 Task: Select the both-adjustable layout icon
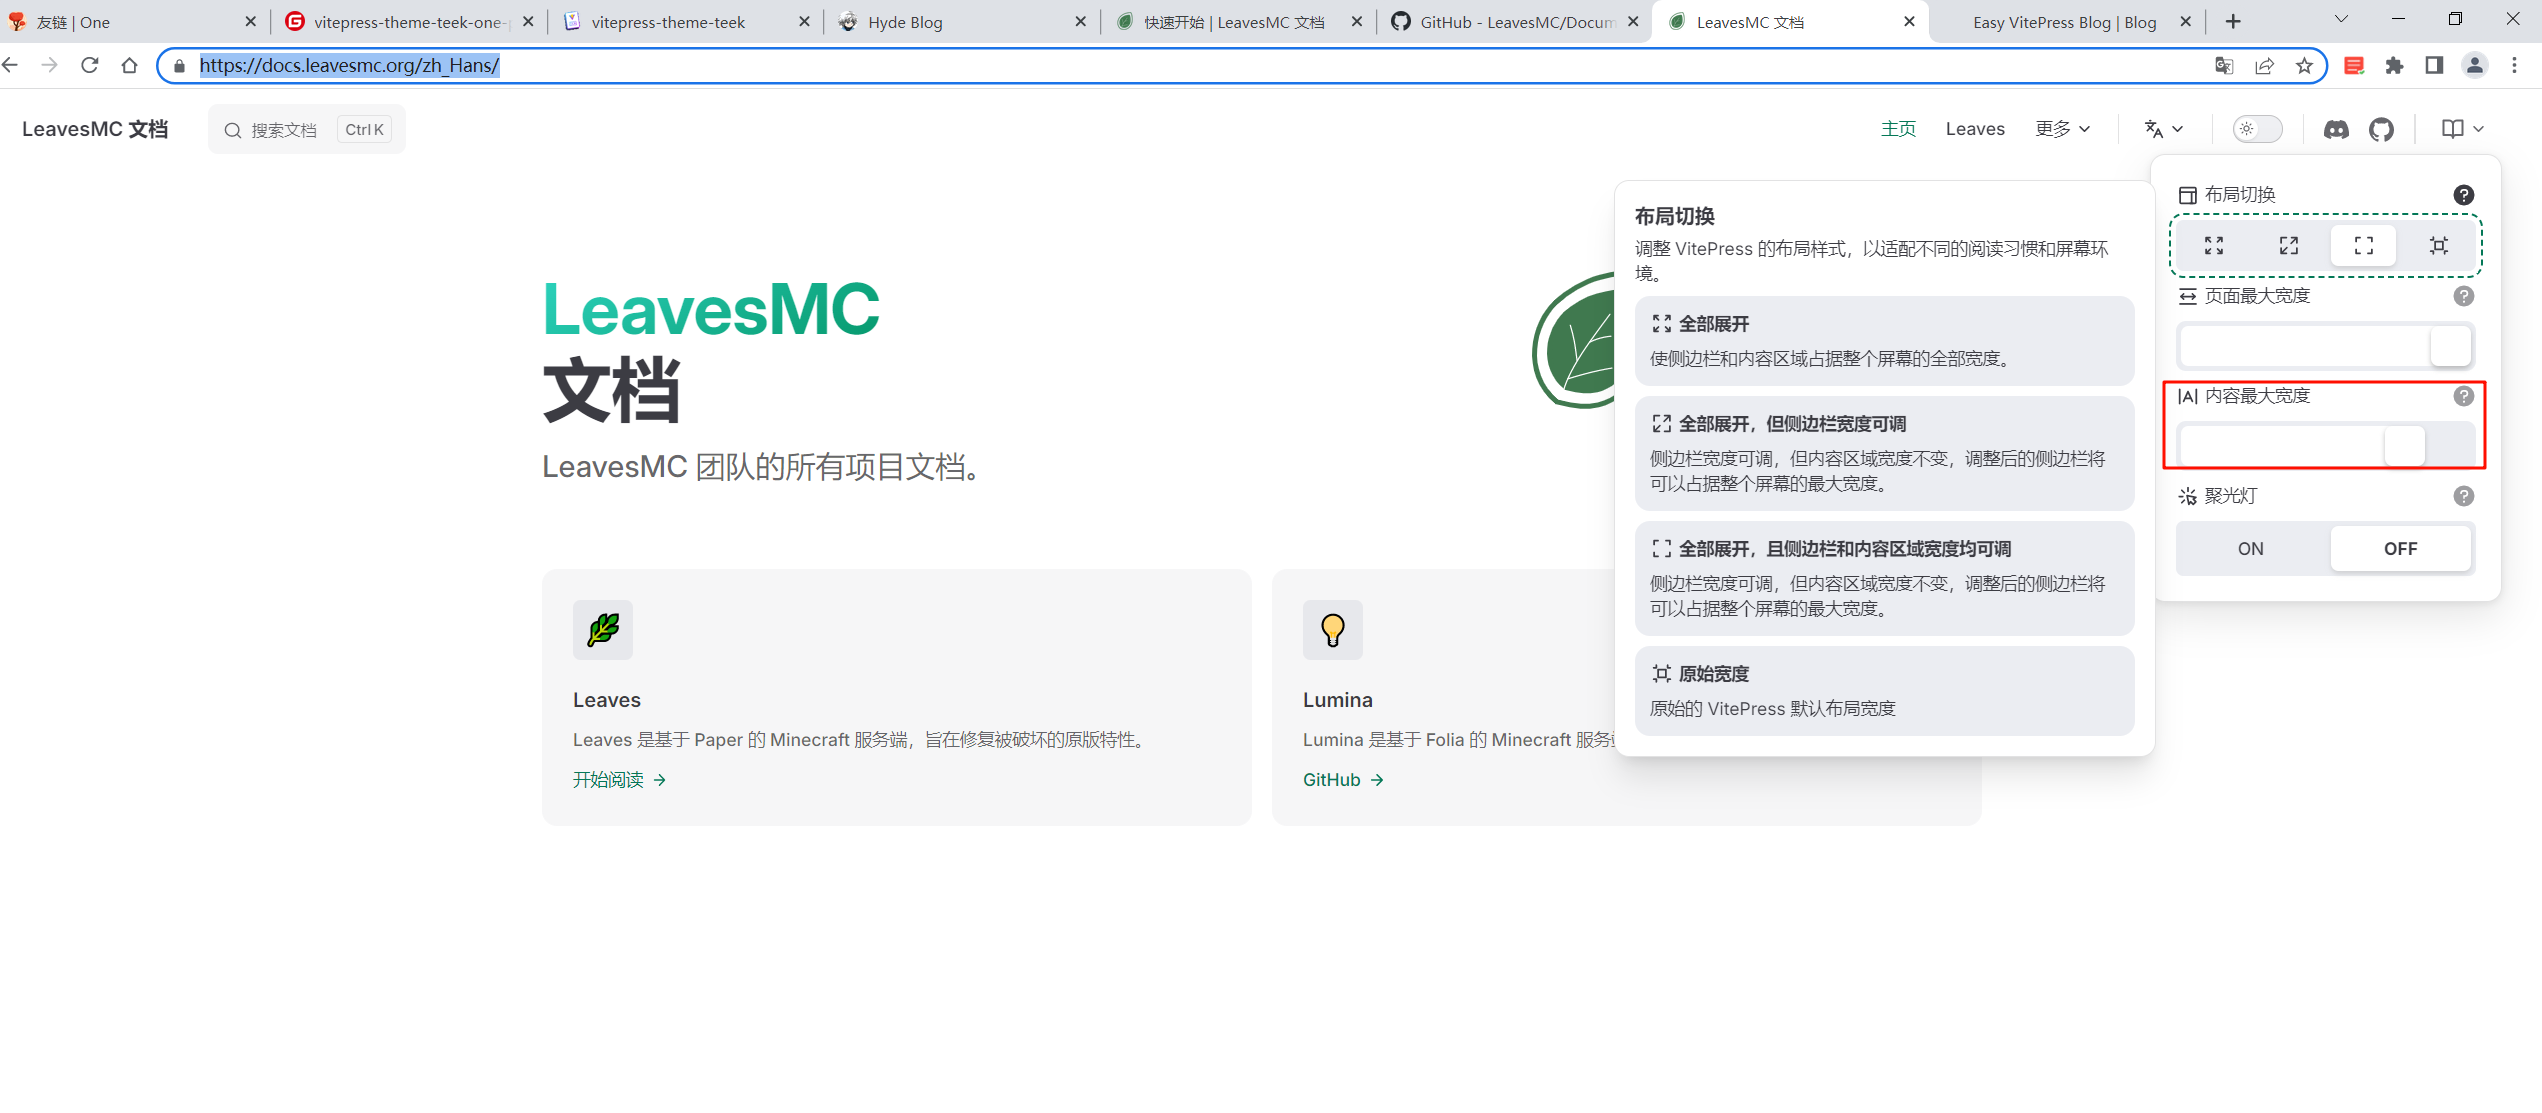coord(2364,246)
